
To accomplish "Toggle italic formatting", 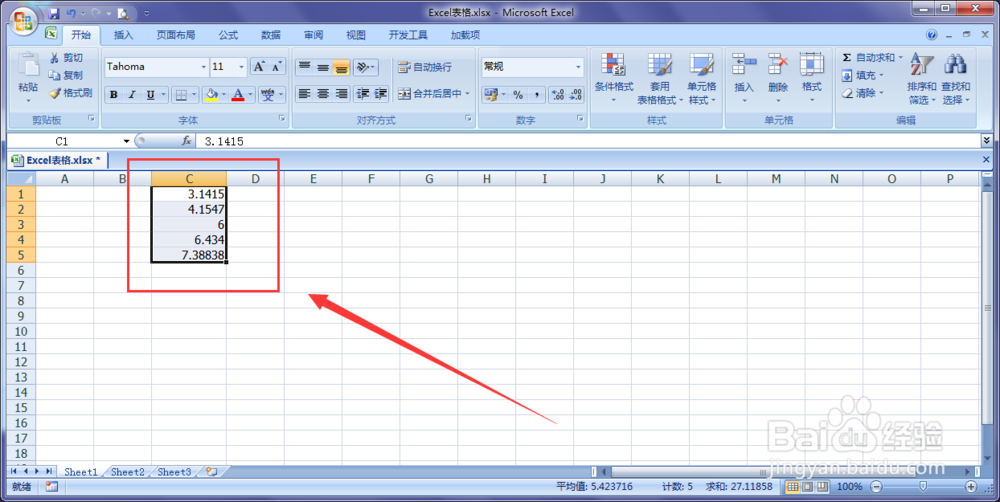I will pyautogui.click(x=132, y=94).
